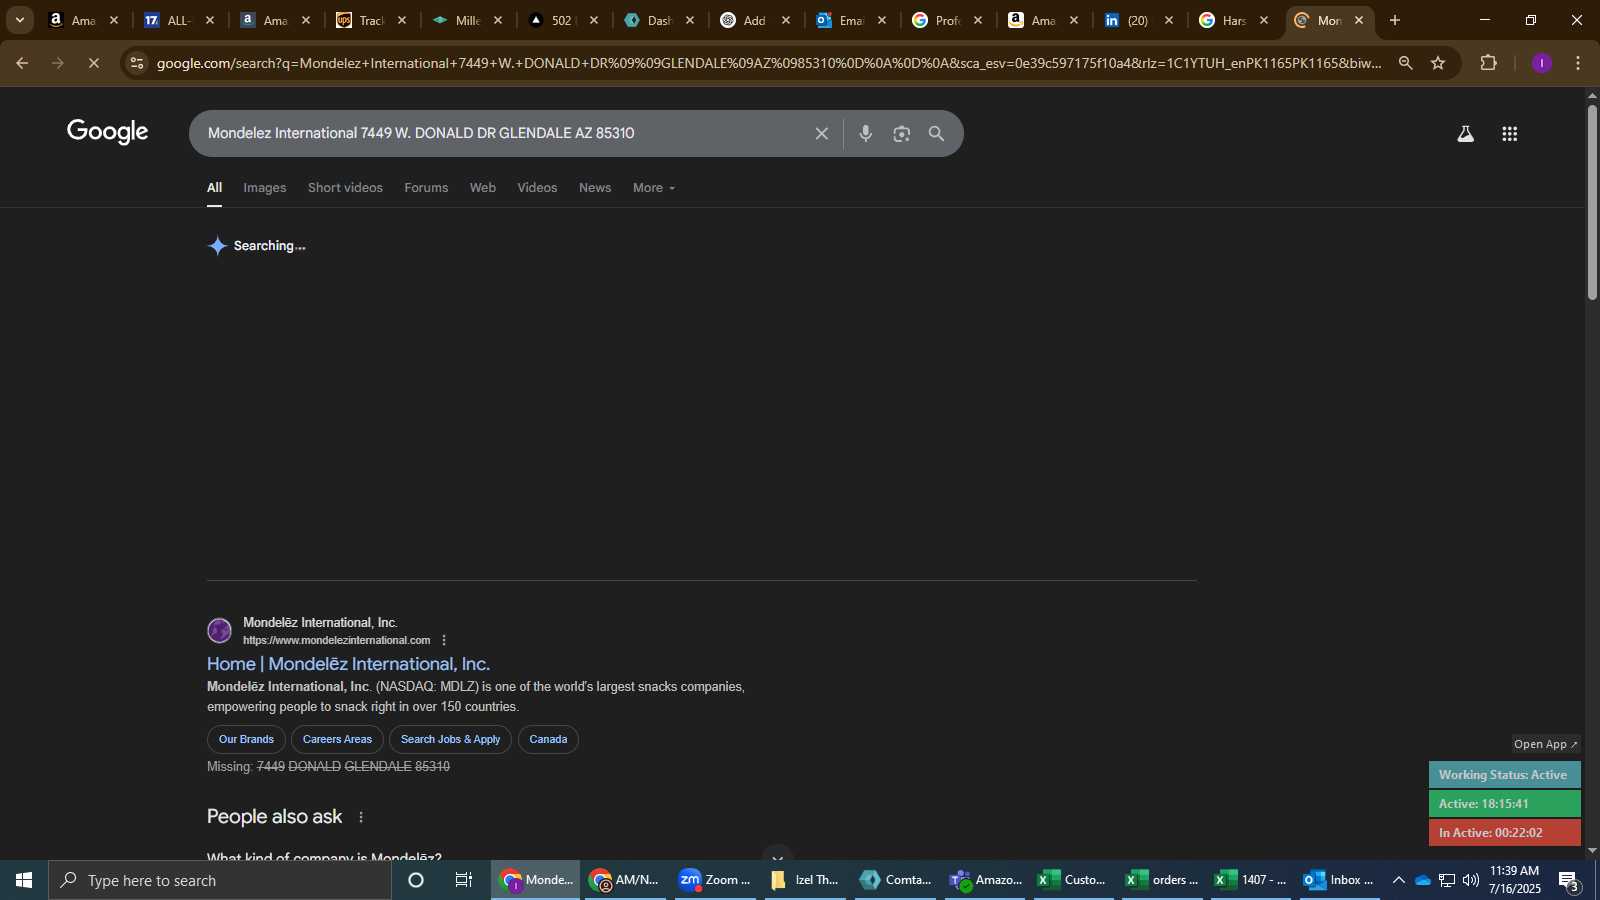Open the orders Excel workbook in taskbar
The image size is (1600, 900).
coord(1162,880)
